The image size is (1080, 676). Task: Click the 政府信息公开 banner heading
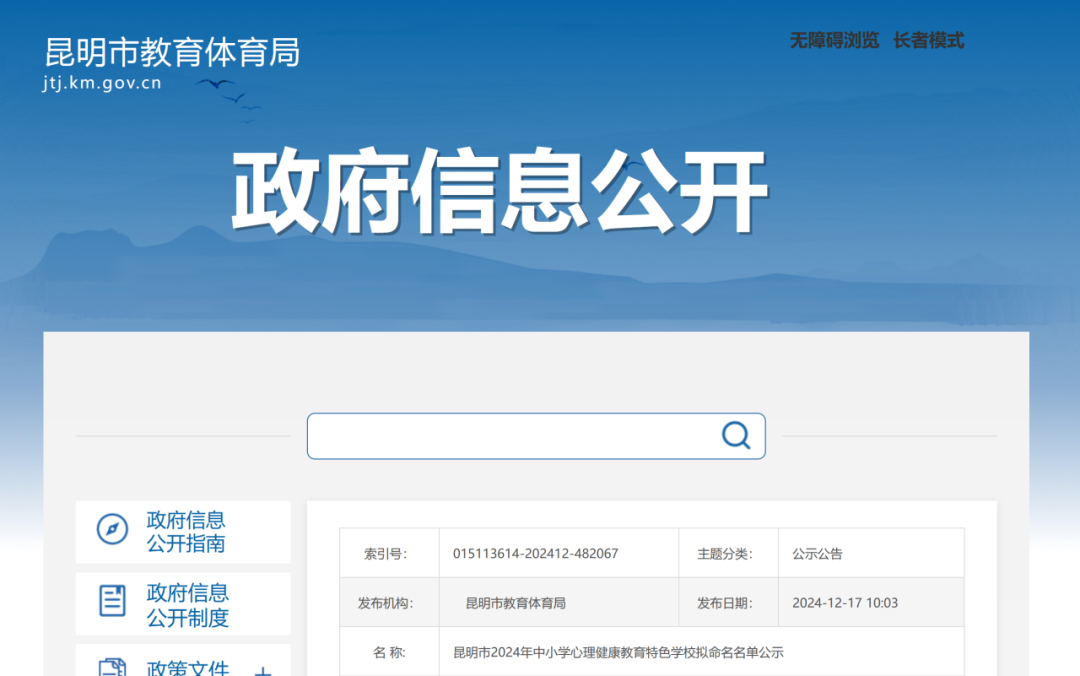coord(499,193)
